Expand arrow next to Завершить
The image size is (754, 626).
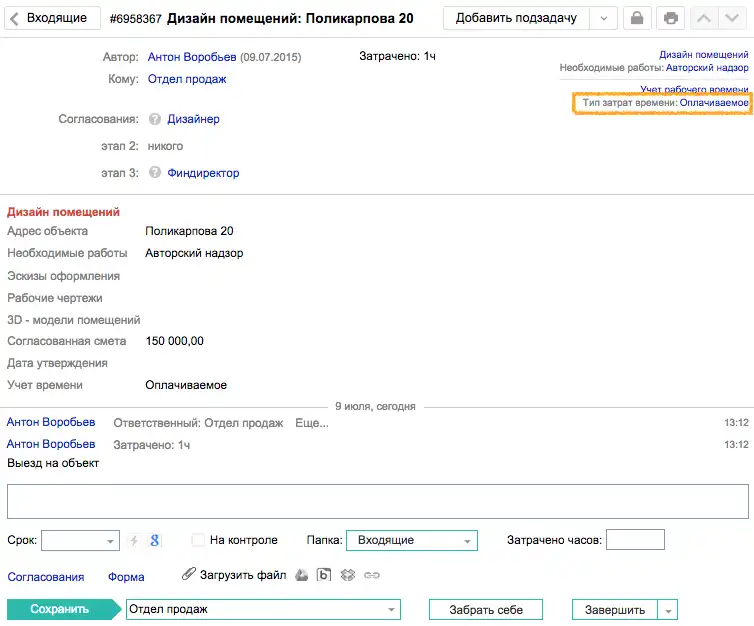(x=668, y=610)
